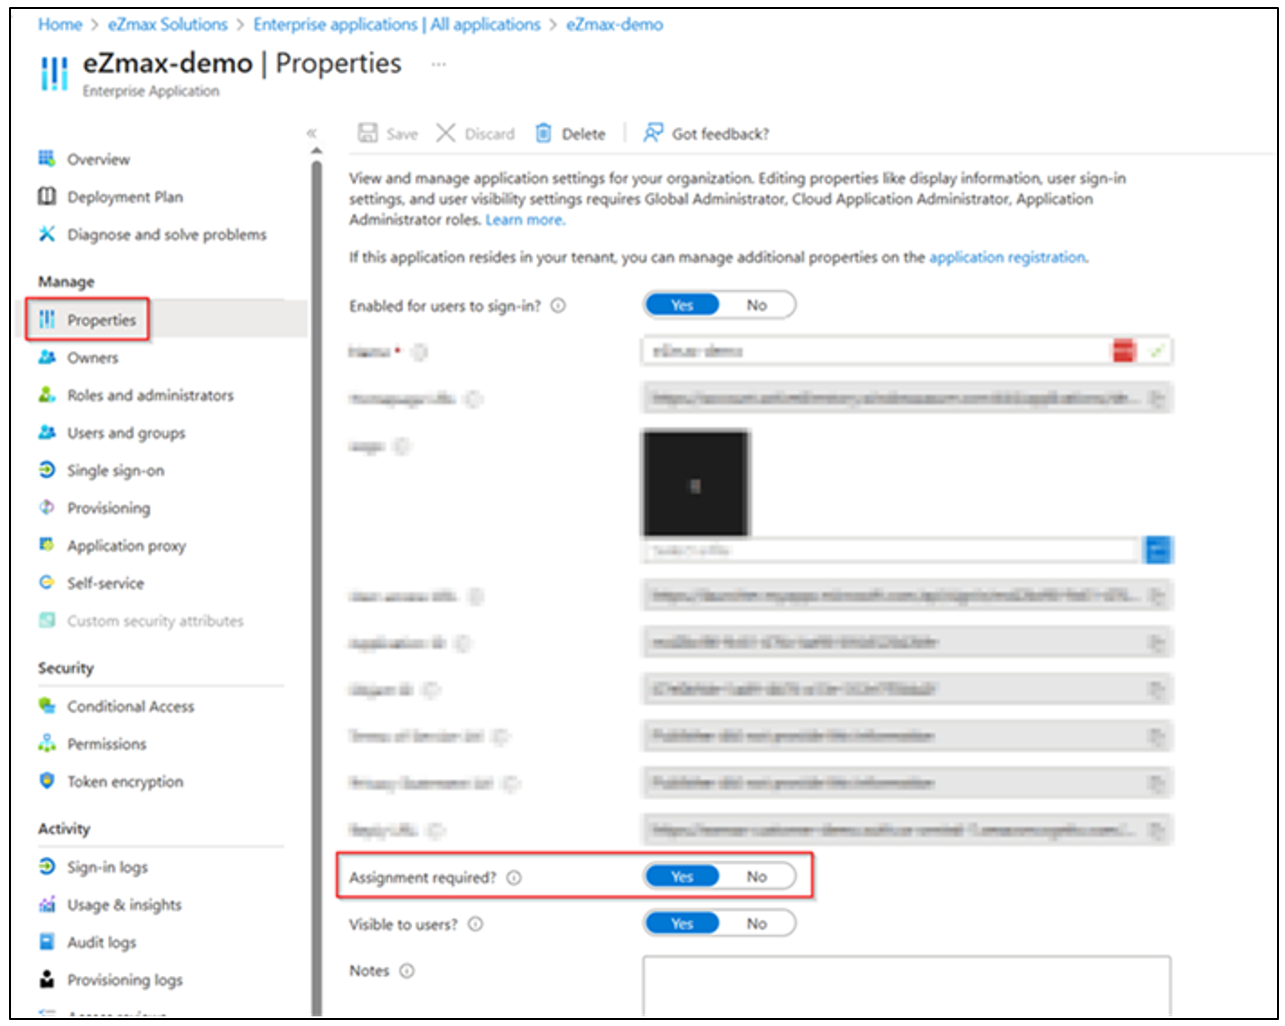Go to Conditional Access under Security
This screenshot has height=1026, width=1285.
[x=130, y=706]
